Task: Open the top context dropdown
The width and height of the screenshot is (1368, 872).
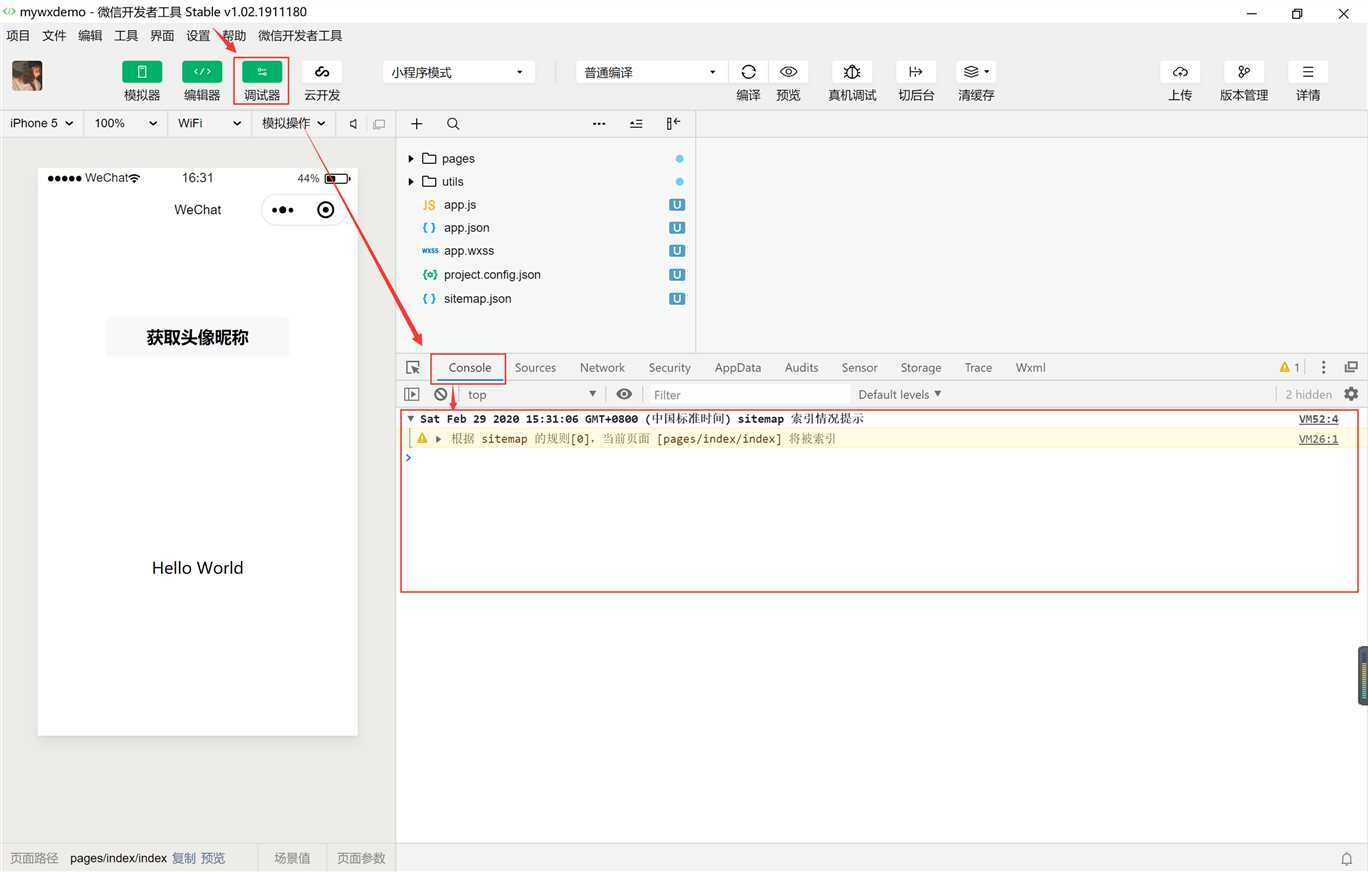Action: (x=531, y=394)
